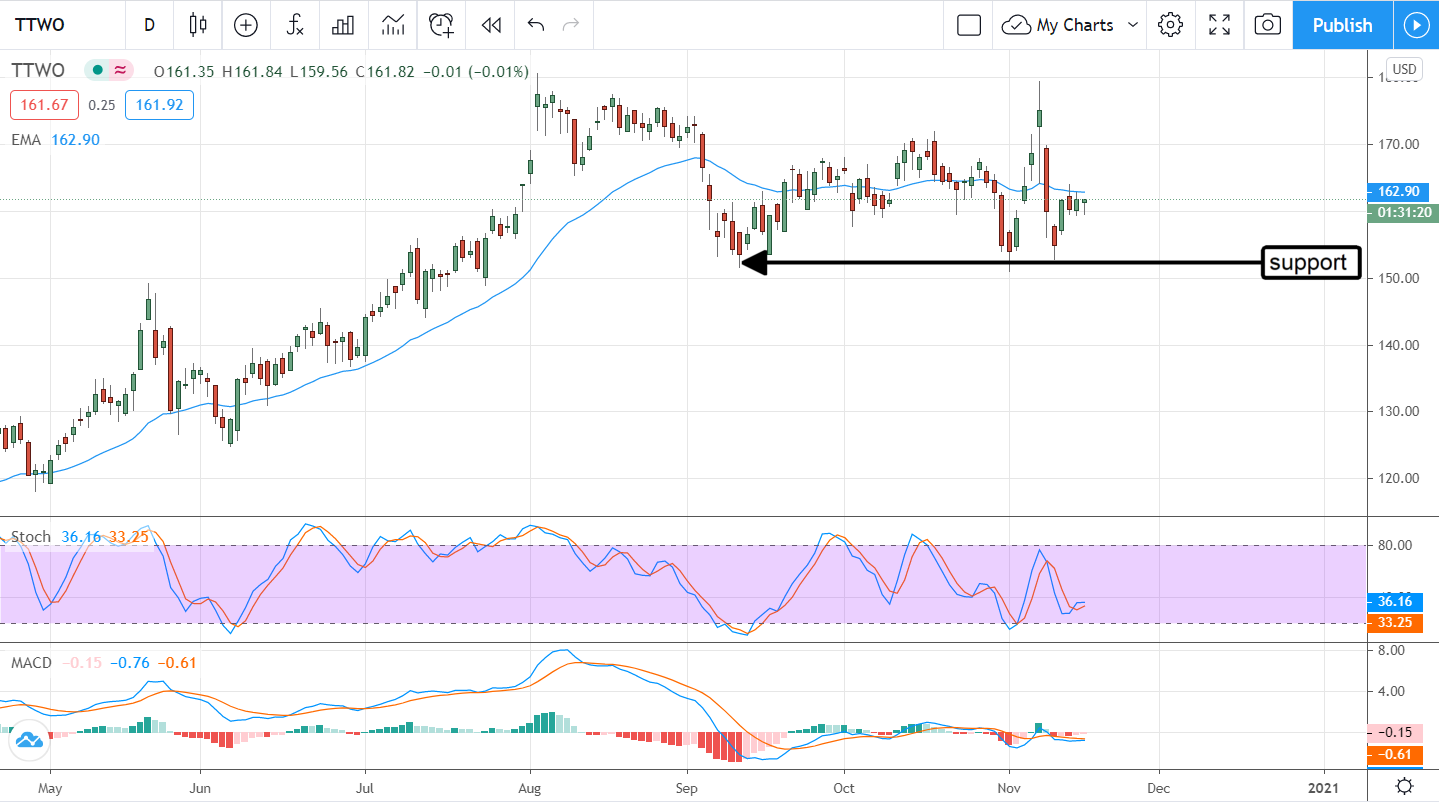Viewport: 1439px width, 804px height.
Task: Open the indicator templates icon
Action: pyautogui.click(x=393, y=25)
